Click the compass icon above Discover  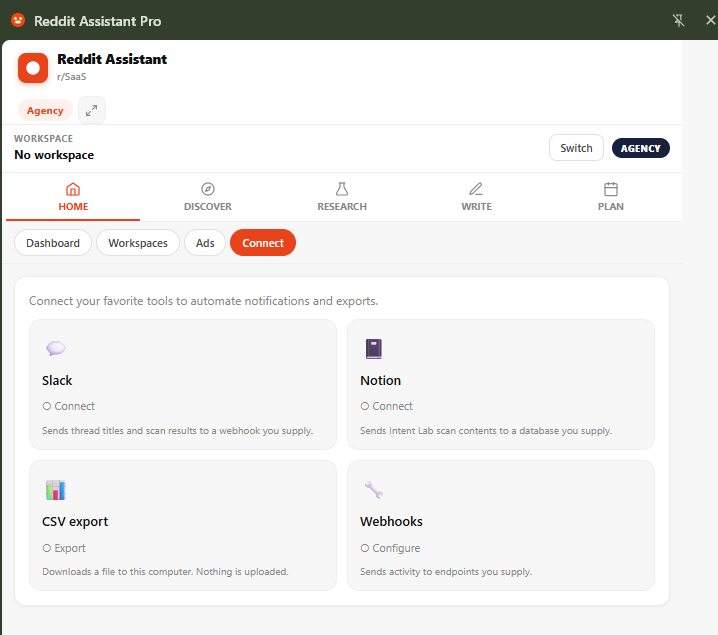coord(208,189)
